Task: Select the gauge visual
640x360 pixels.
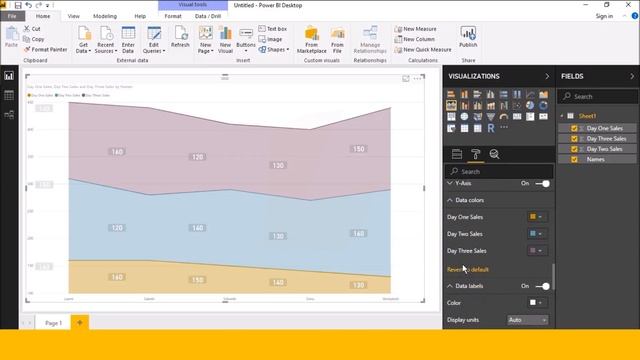Action: tap(504, 117)
